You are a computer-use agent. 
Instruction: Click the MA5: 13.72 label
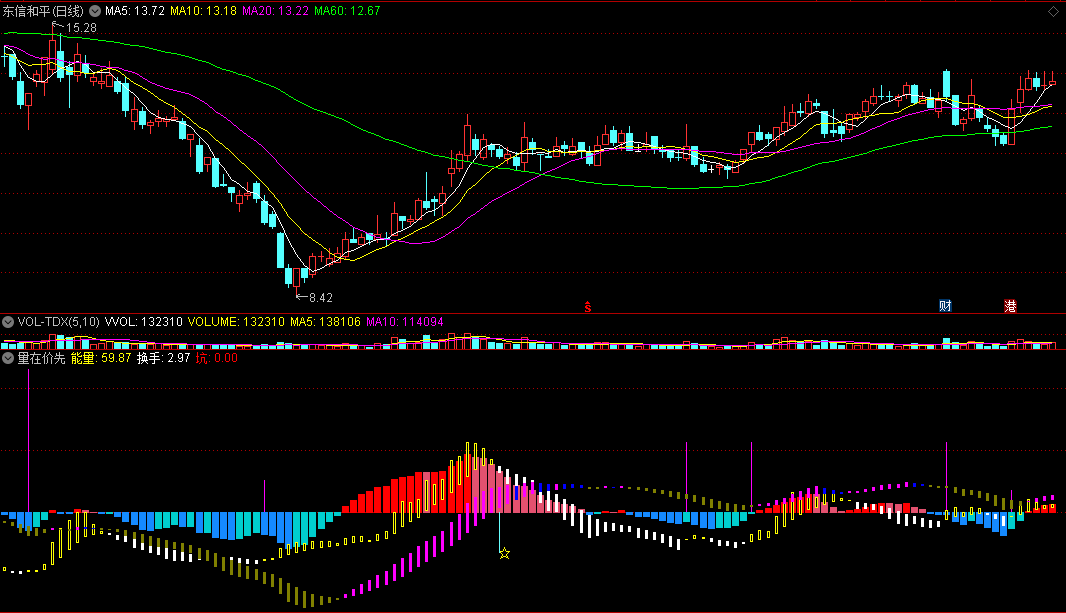[x=135, y=11]
